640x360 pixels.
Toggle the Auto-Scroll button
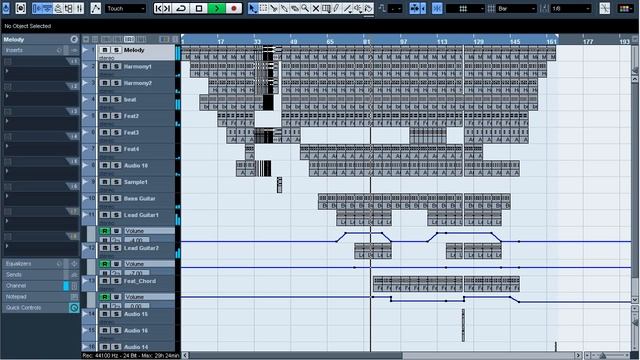coord(414,8)
